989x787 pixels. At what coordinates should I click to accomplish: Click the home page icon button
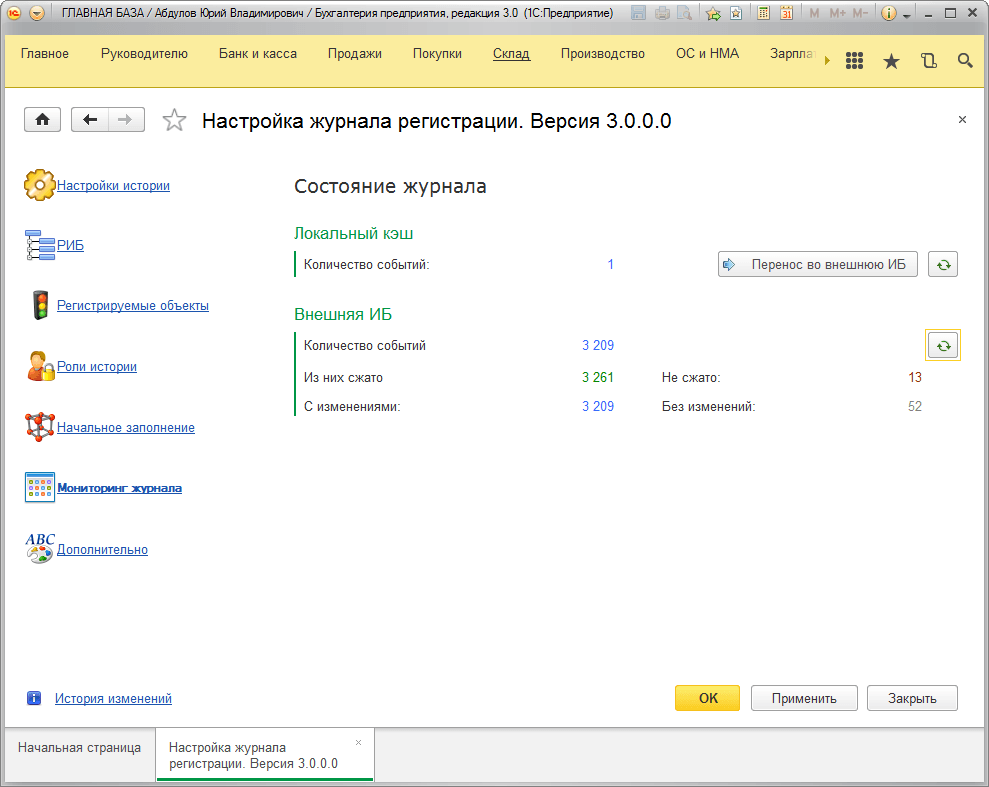[x=42, y=119]
